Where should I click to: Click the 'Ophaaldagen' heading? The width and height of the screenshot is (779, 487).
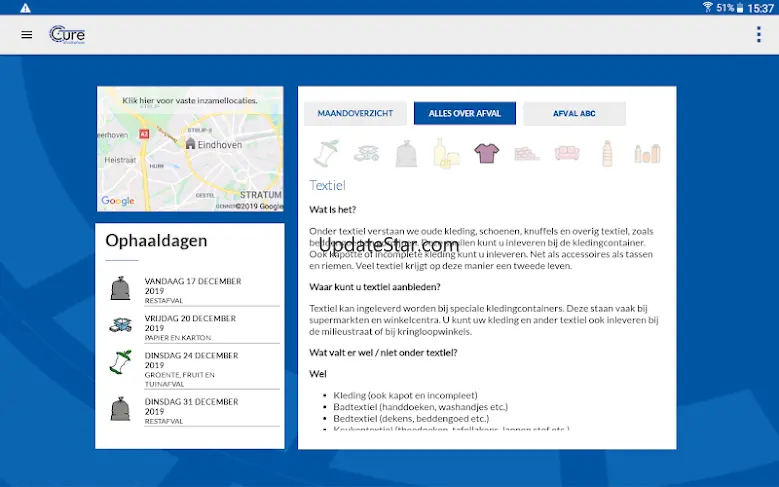156,241
